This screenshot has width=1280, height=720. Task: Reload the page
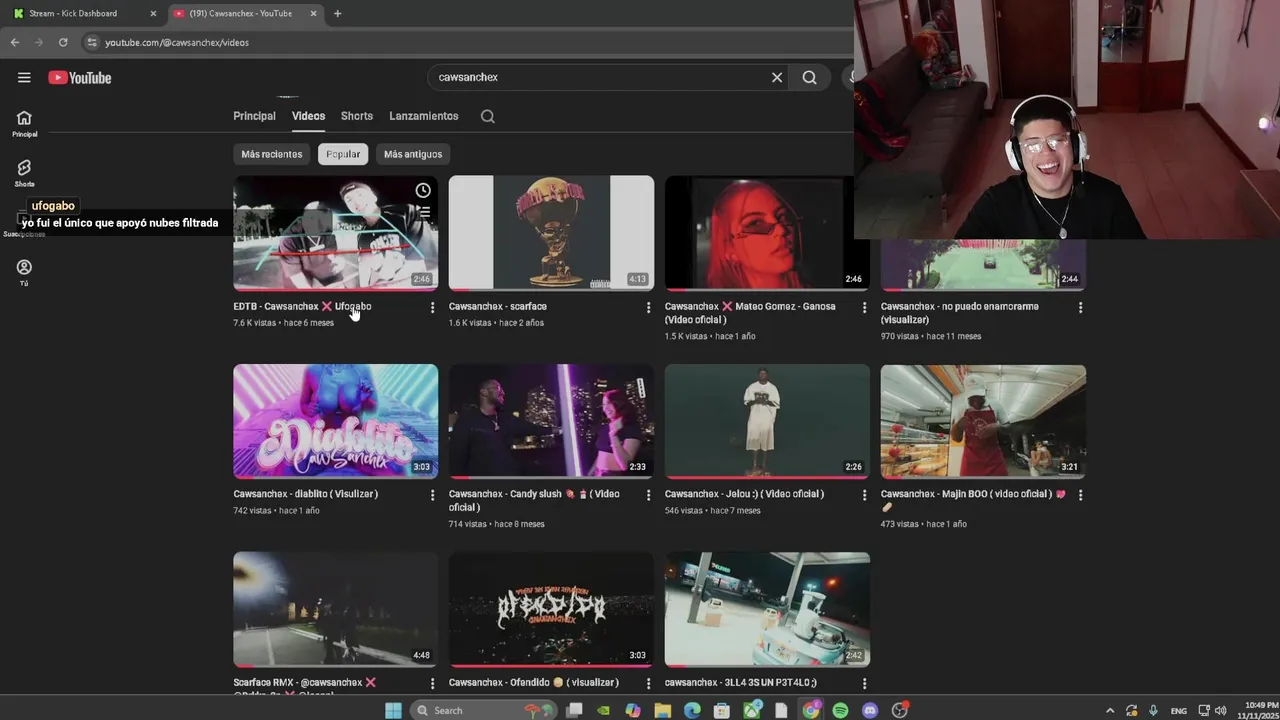click(63, 42)
